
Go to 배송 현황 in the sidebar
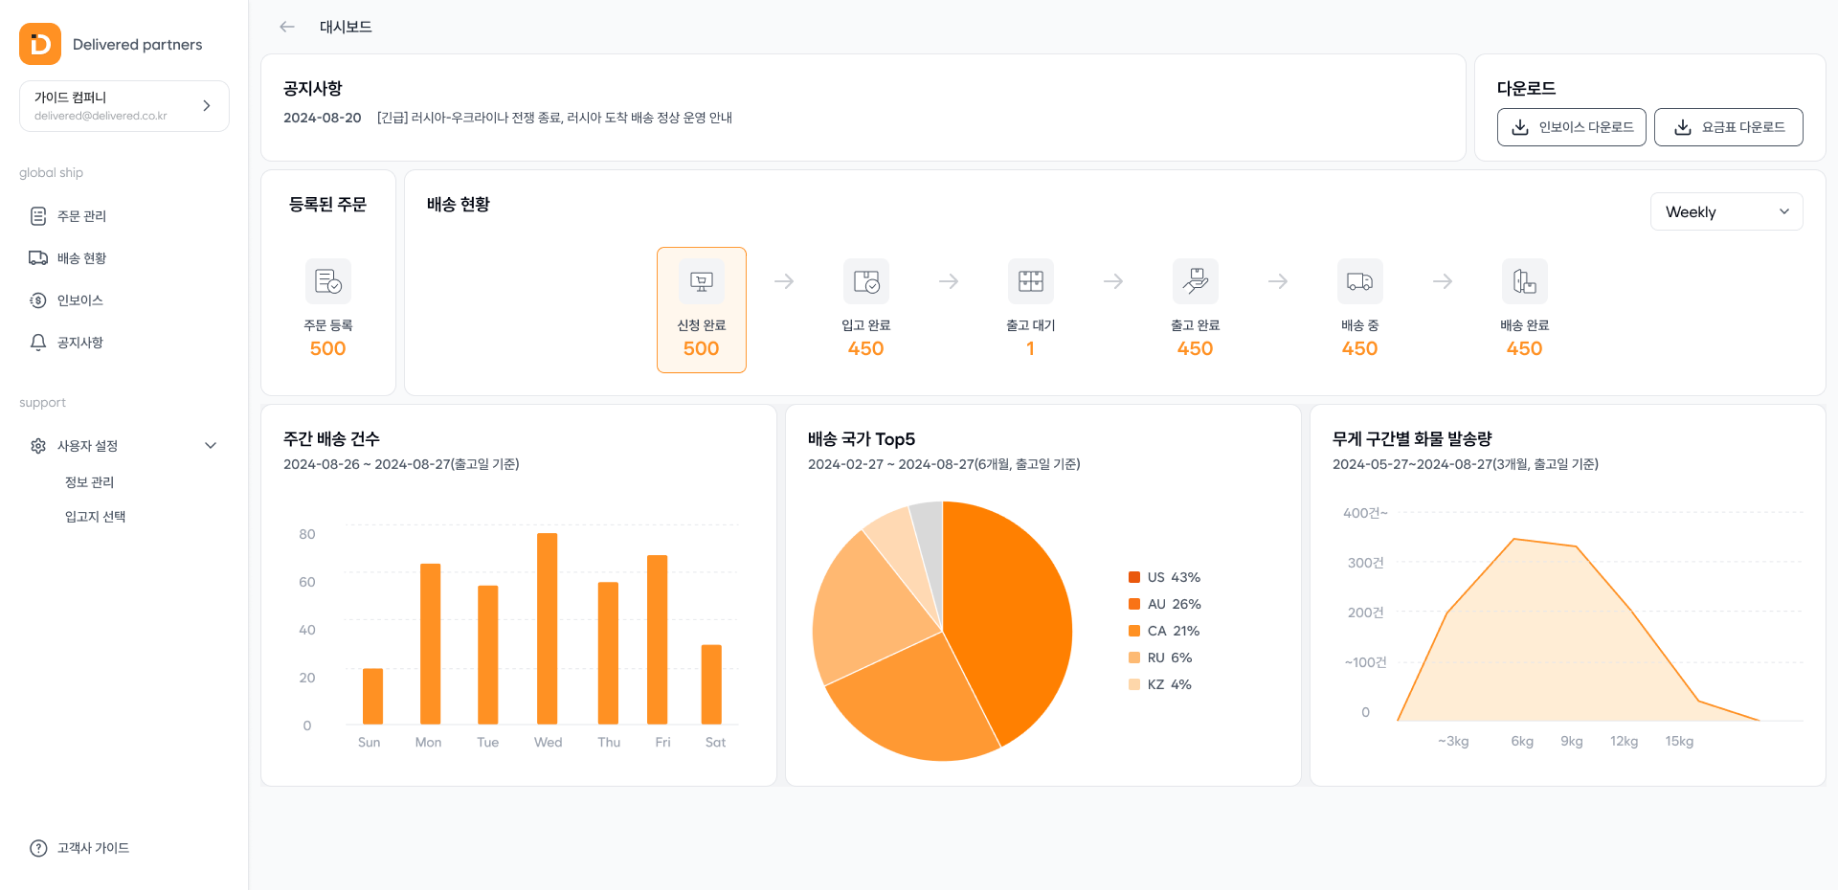81,258
